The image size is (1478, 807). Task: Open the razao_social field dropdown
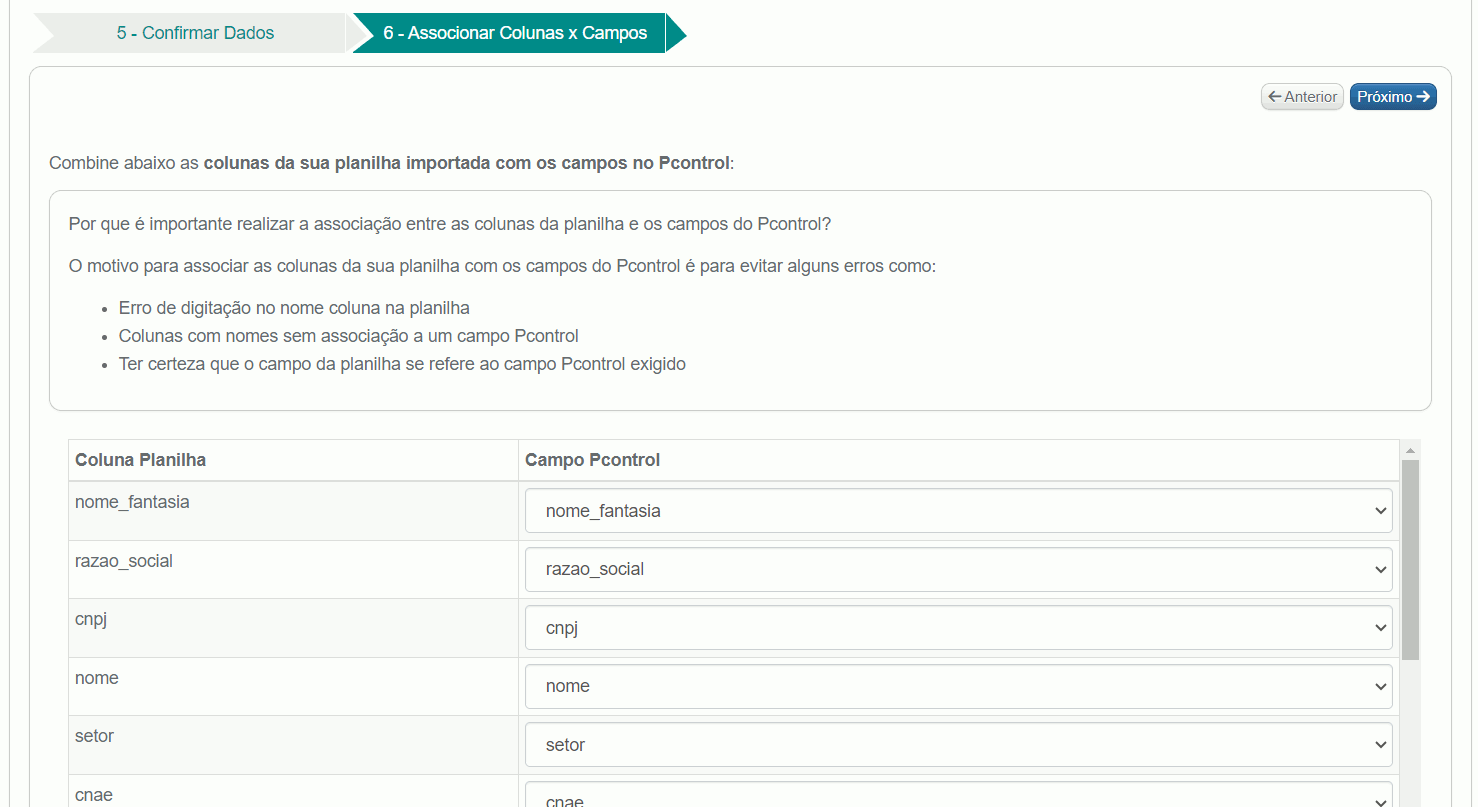pos(959,569)
